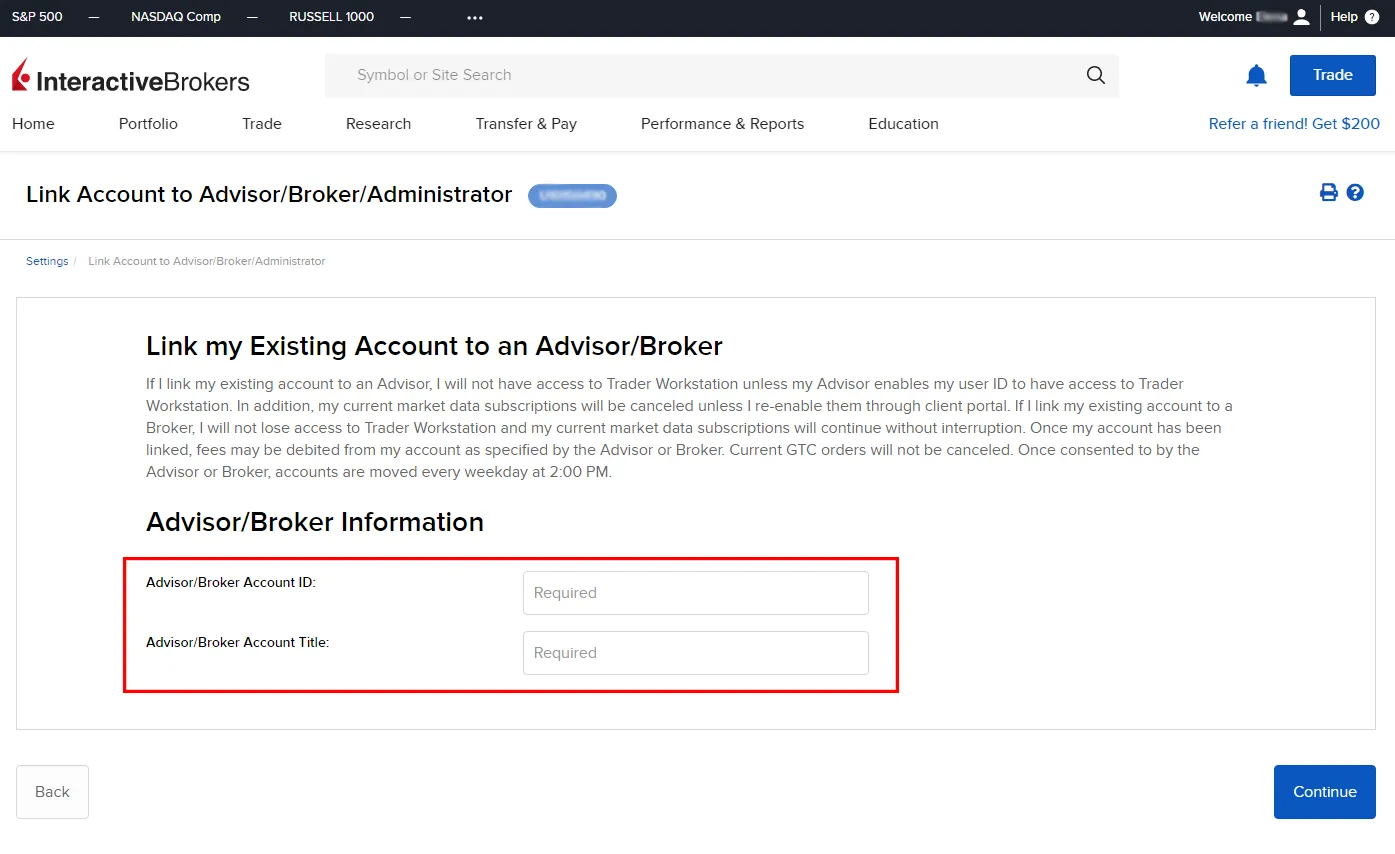1395x854 pixels.
Task: Open the Help question mark icon
Action: (x=1372, y=17)
